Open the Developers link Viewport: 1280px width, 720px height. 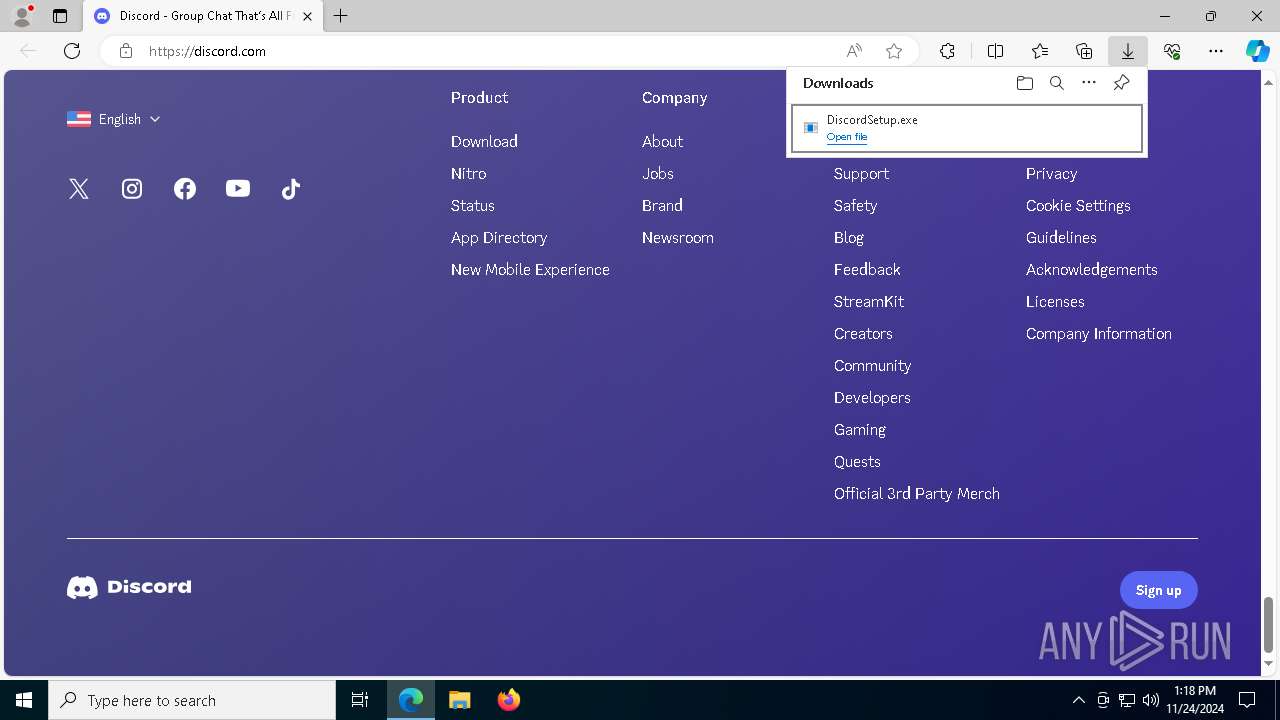tap(872, 397)
